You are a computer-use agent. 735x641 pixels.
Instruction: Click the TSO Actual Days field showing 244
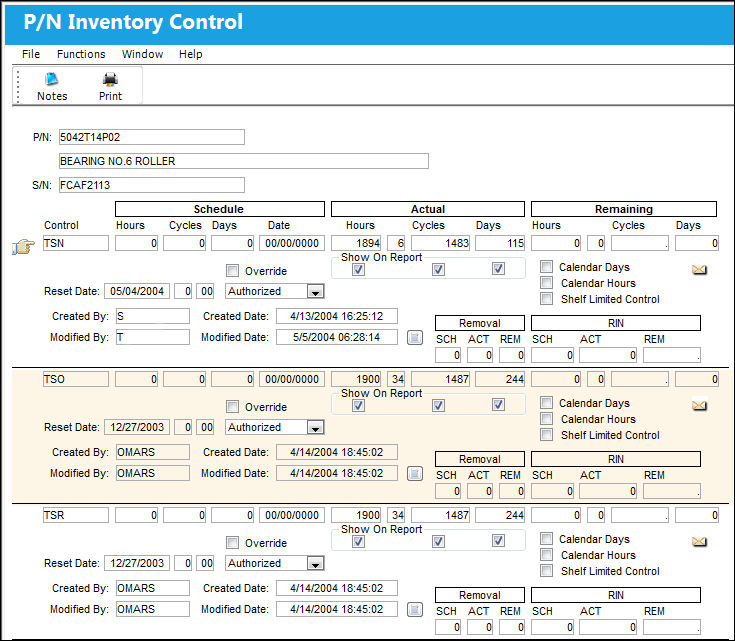click(x=500, y=379)
